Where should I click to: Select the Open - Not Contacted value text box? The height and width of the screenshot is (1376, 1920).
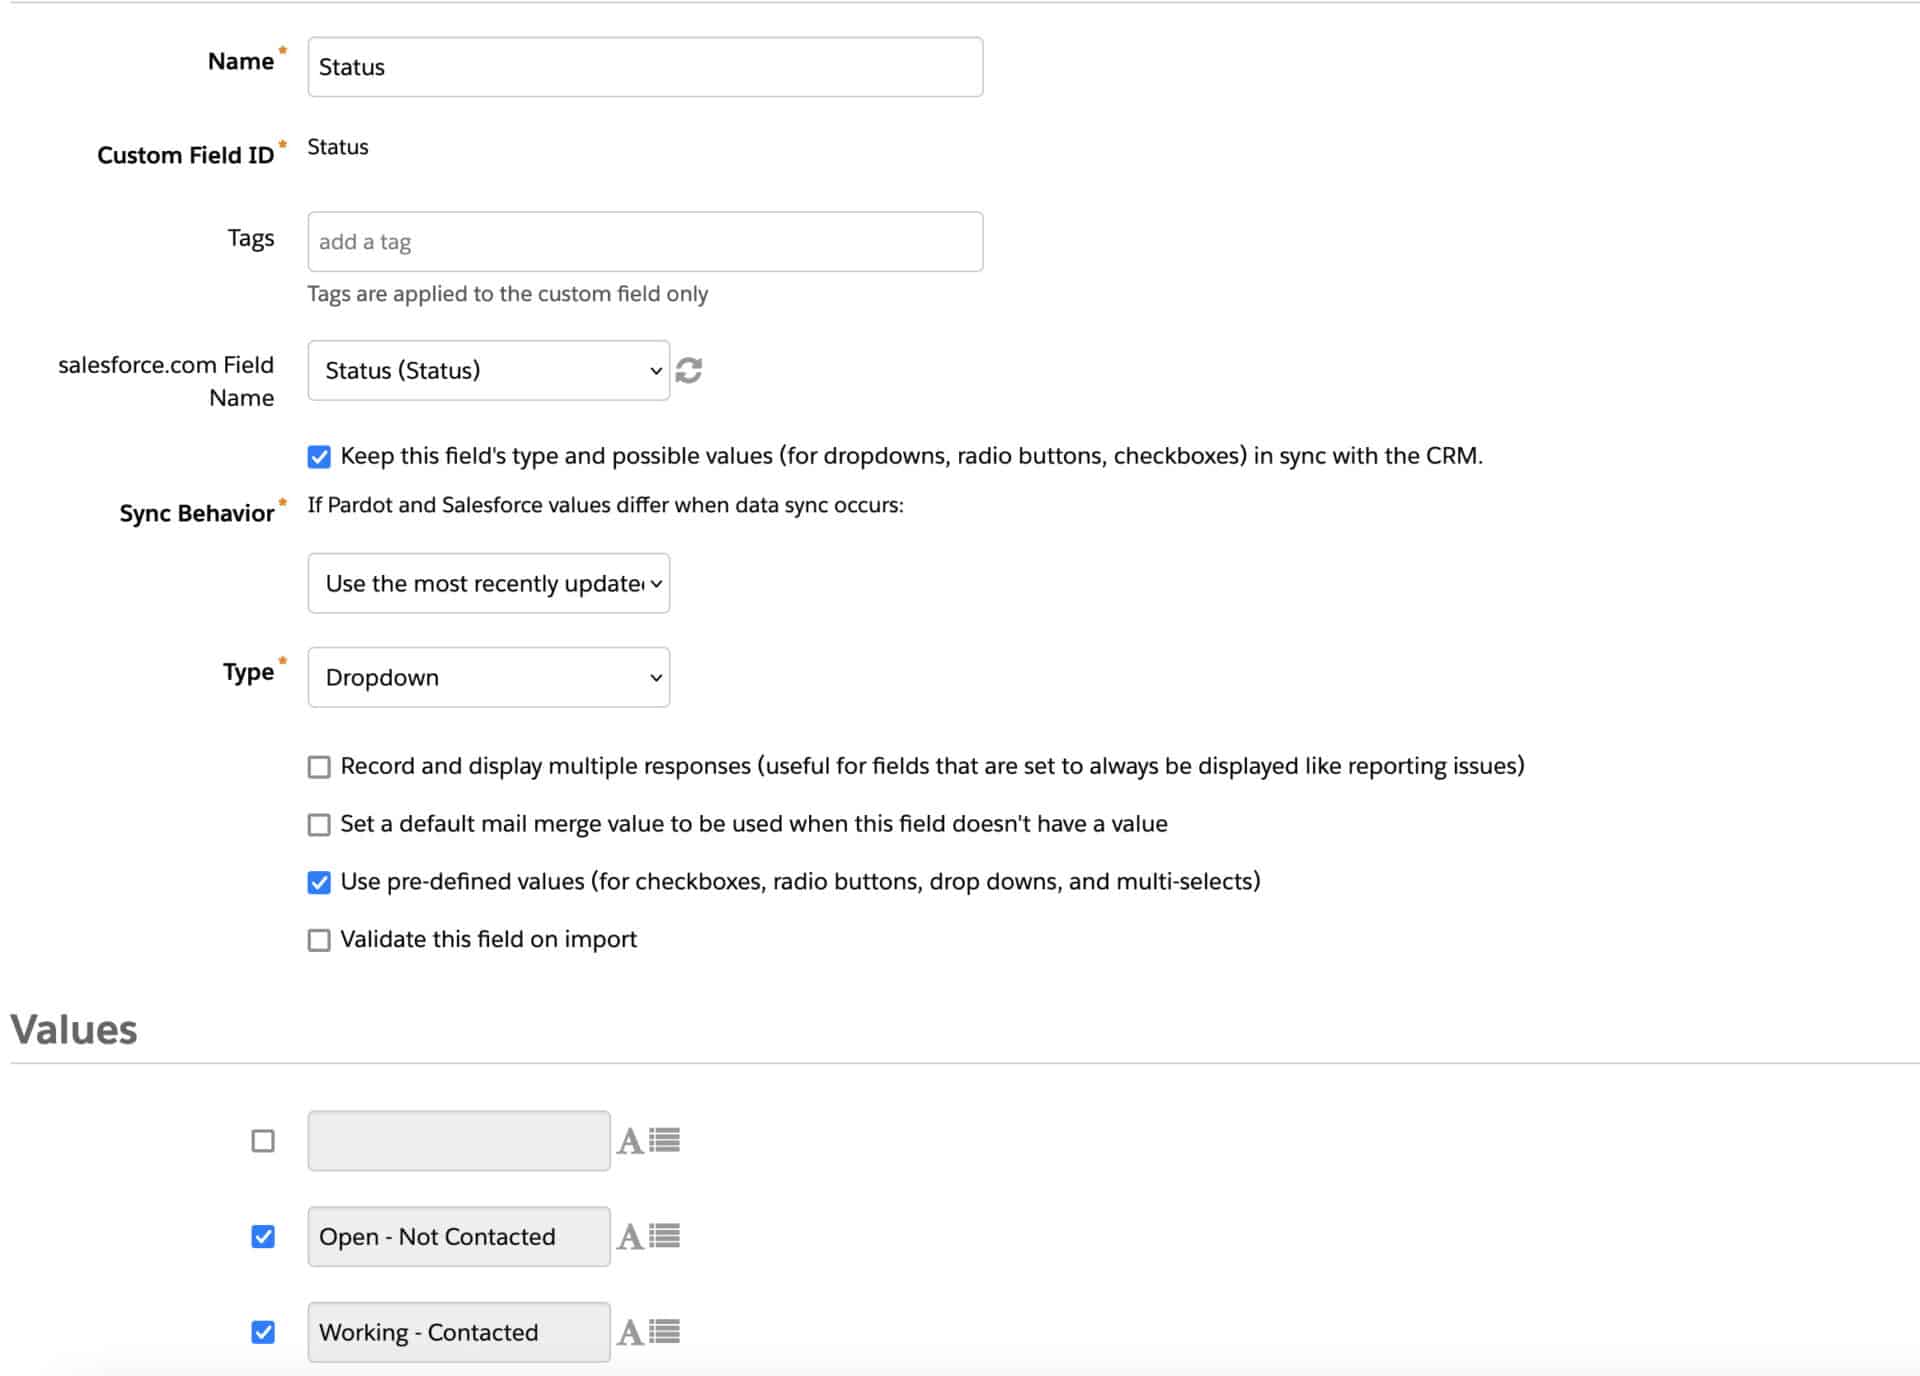[458, 1236]
